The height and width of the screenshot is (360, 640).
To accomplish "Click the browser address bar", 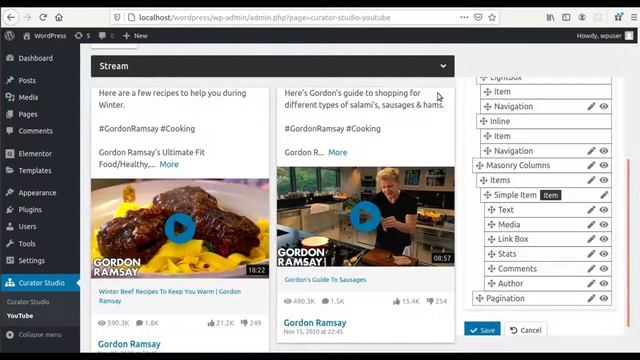I will click(x=264, y=18).
